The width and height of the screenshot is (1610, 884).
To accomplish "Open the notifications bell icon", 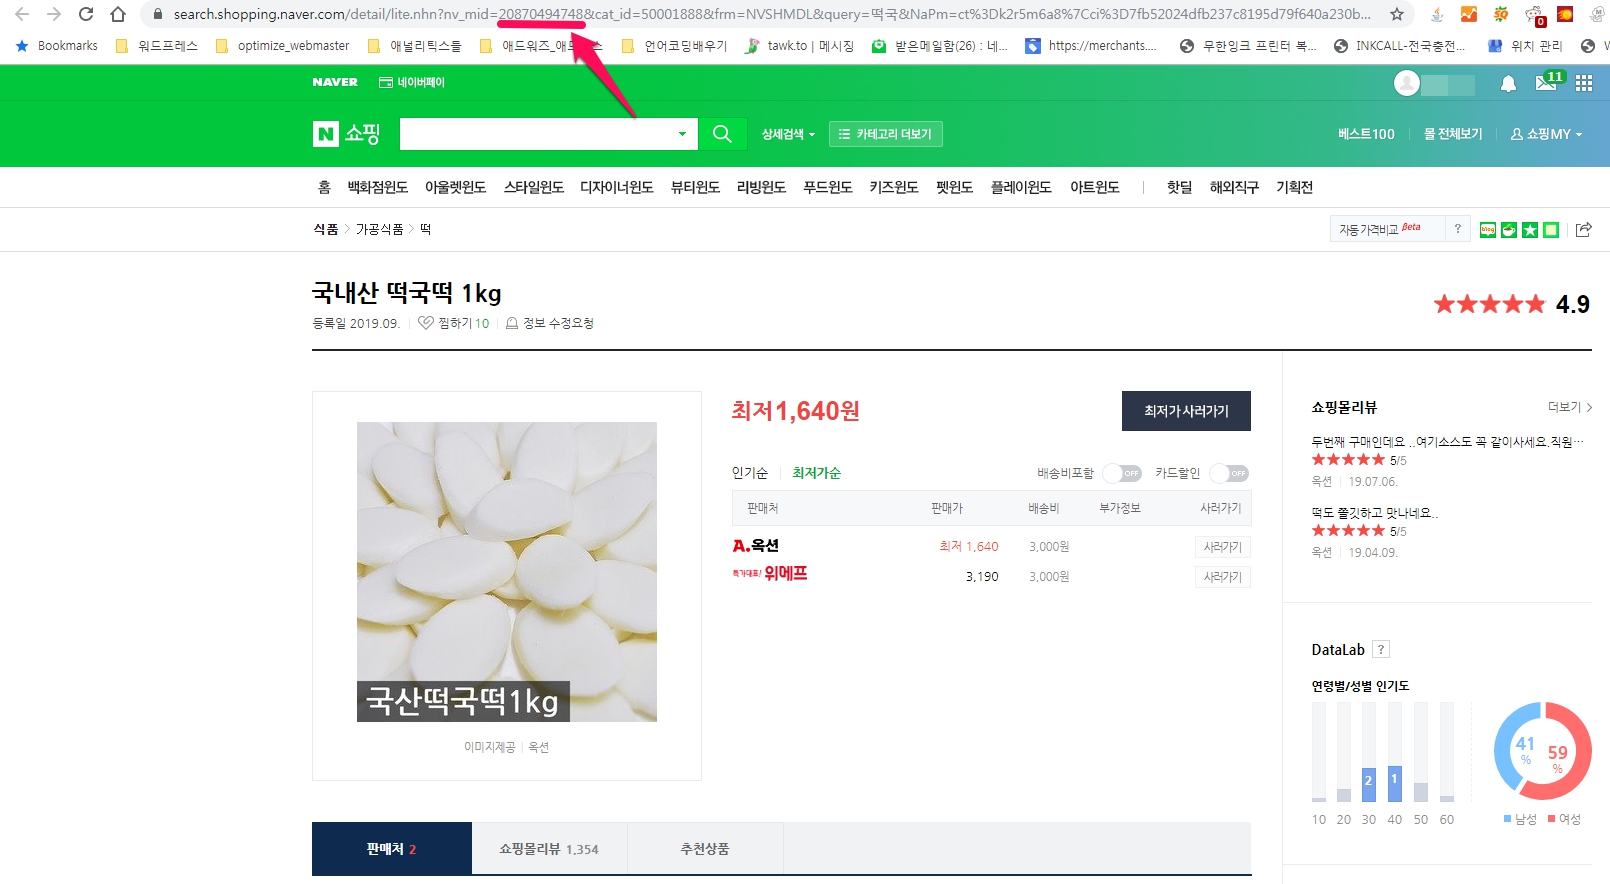I will [1508, 84].
